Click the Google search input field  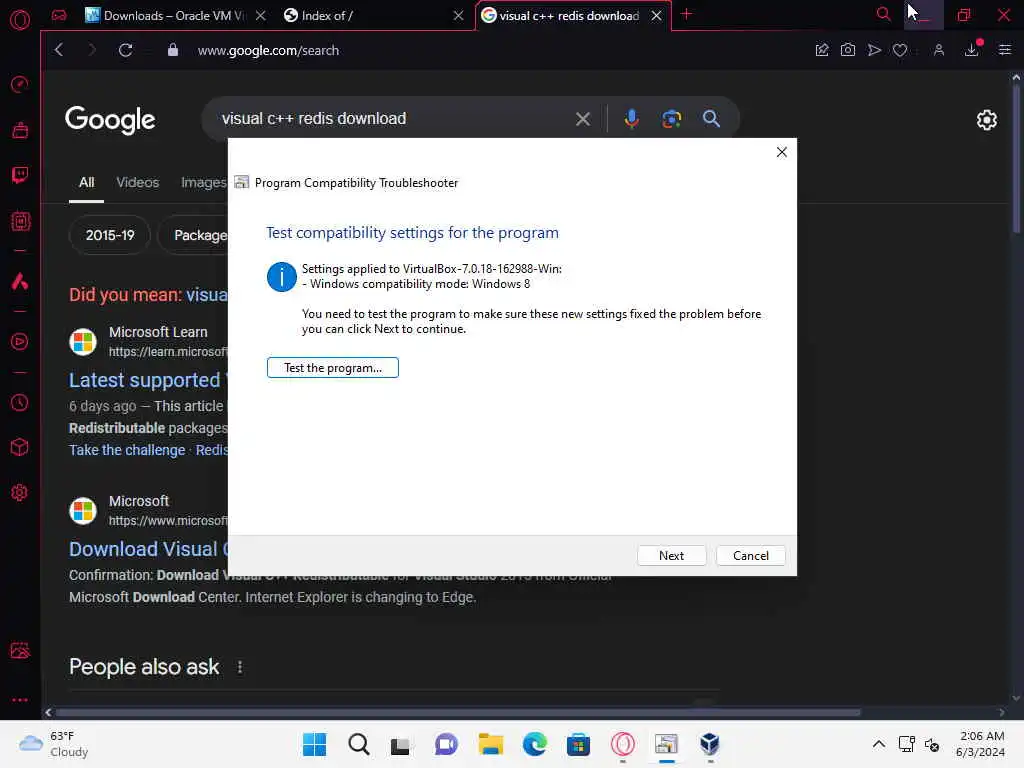tap(392, 119)
